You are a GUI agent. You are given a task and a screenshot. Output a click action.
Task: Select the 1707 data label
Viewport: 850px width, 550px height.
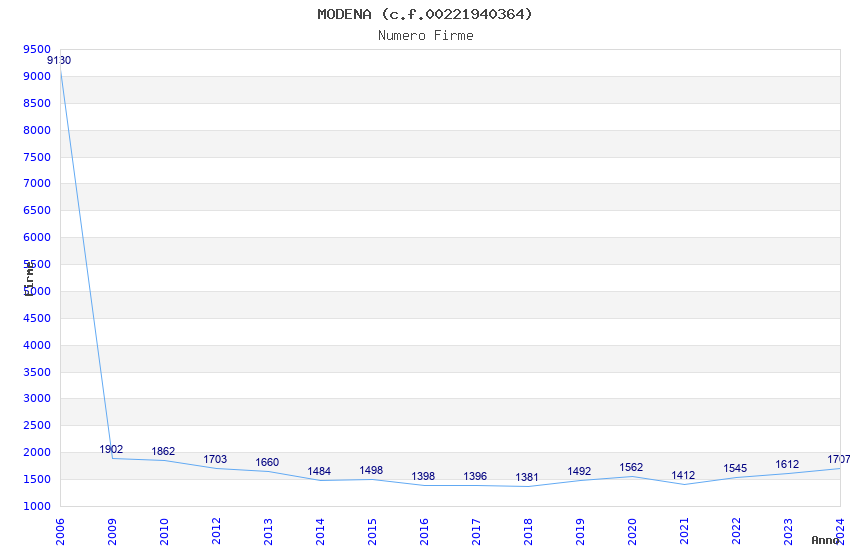(839, 460)
